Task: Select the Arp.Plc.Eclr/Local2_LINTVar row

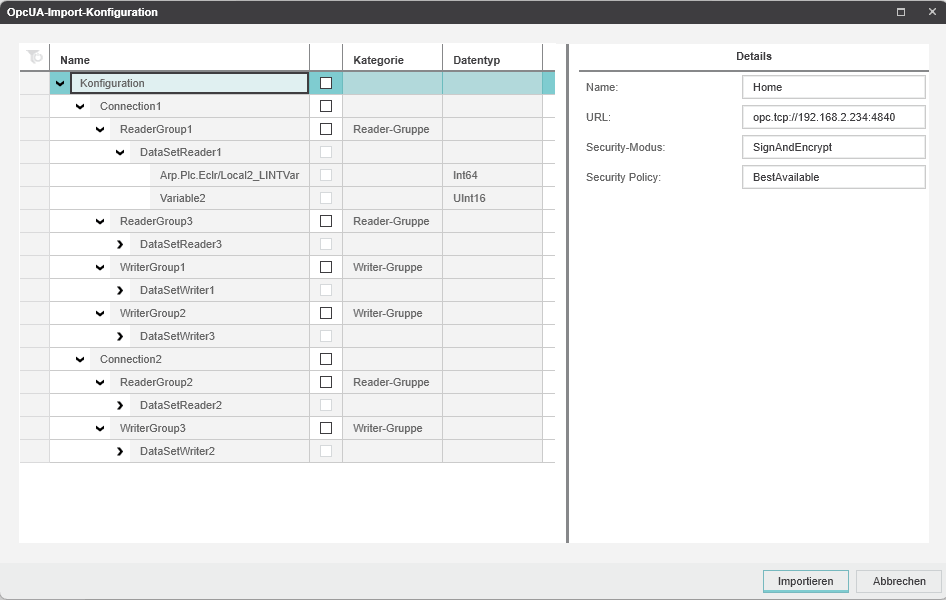Action: coord(229,175)
